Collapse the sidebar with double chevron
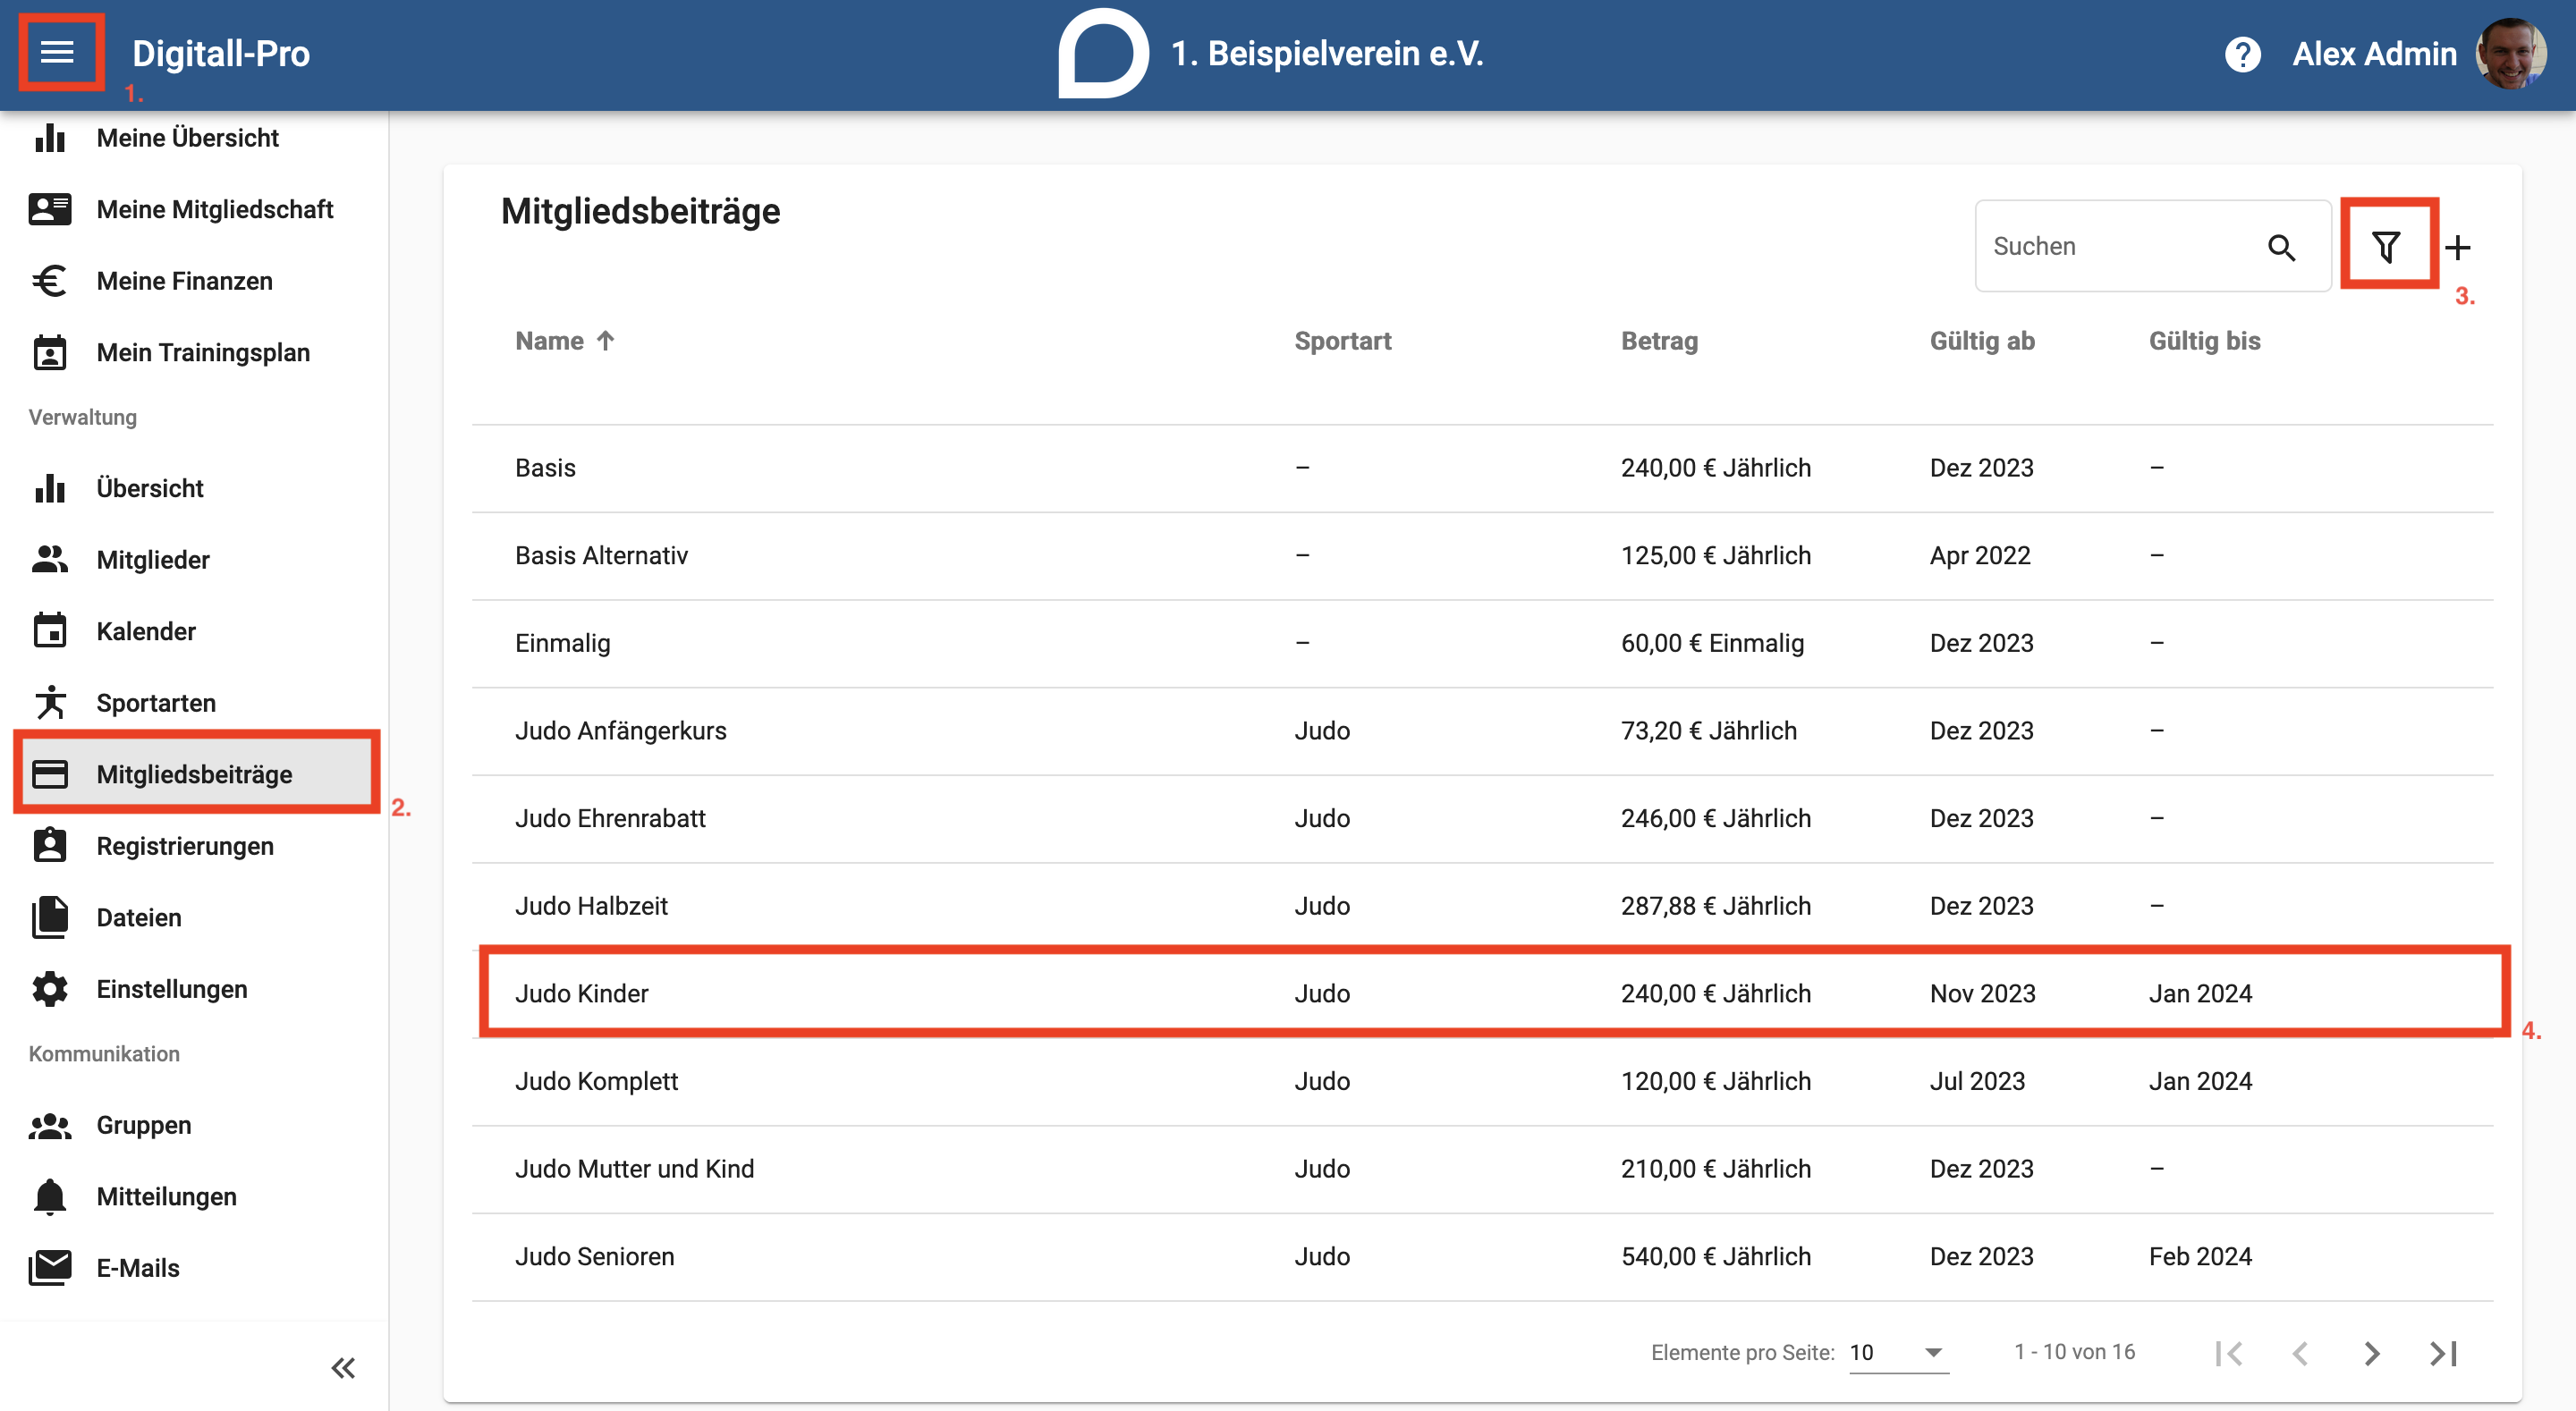The width and height of the screenshot is (2576, 1411). coord(343,1367)
